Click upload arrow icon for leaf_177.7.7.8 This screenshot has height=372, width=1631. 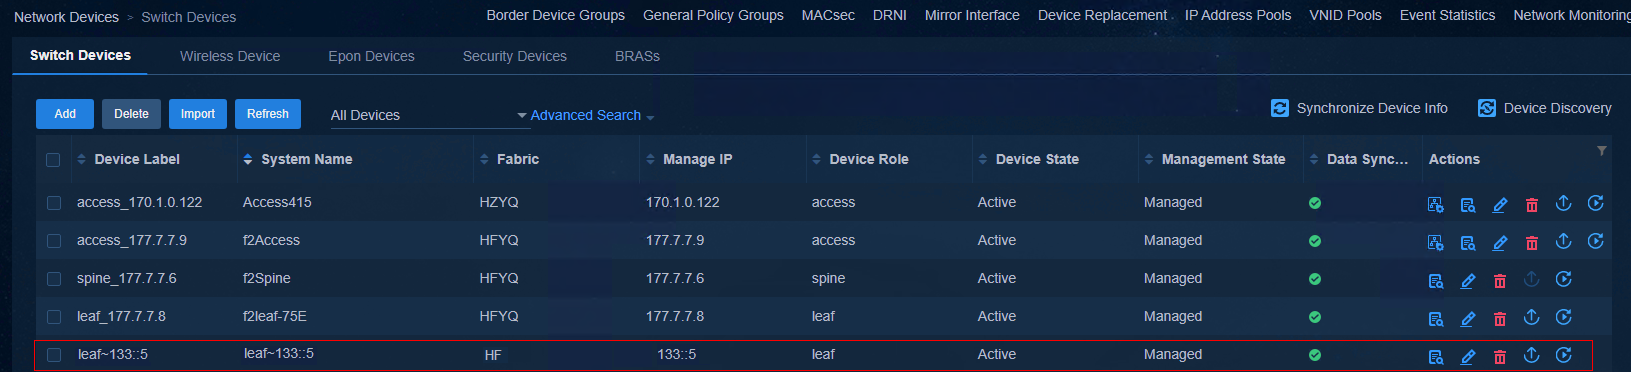tap(1531, 317)
